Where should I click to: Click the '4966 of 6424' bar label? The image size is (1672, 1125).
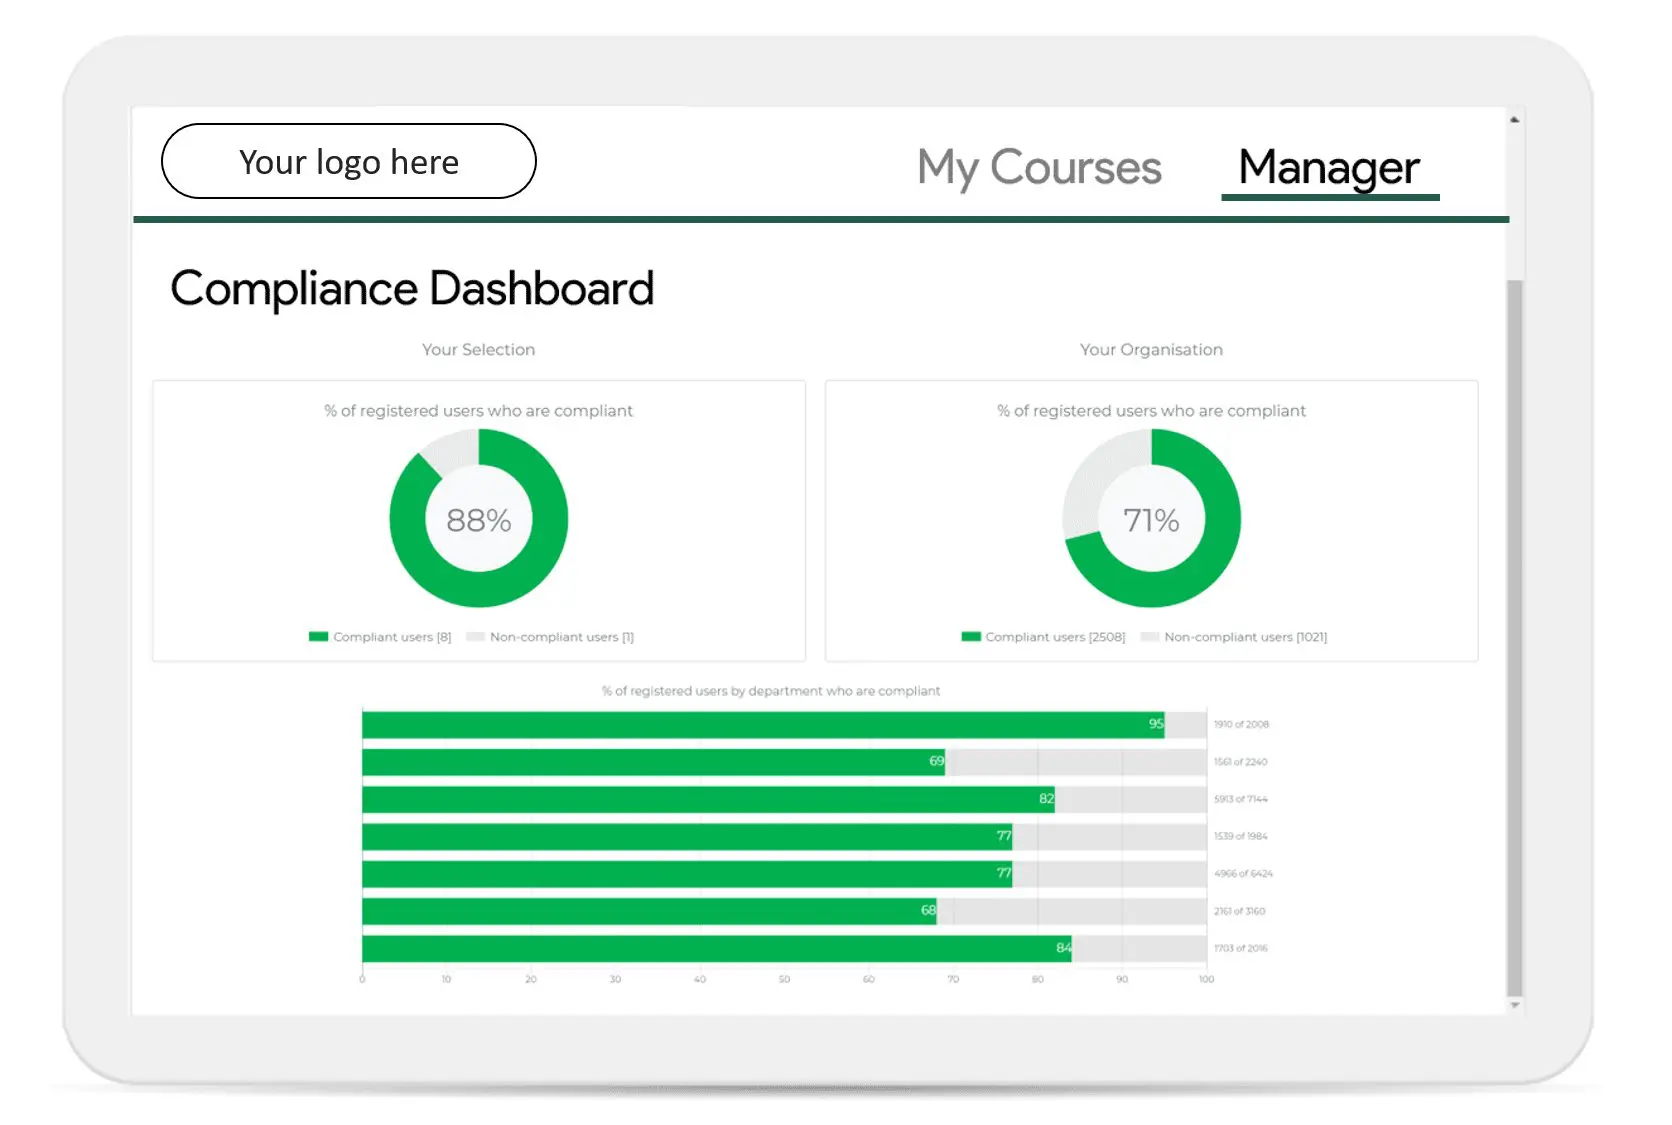pos(1243,874)
